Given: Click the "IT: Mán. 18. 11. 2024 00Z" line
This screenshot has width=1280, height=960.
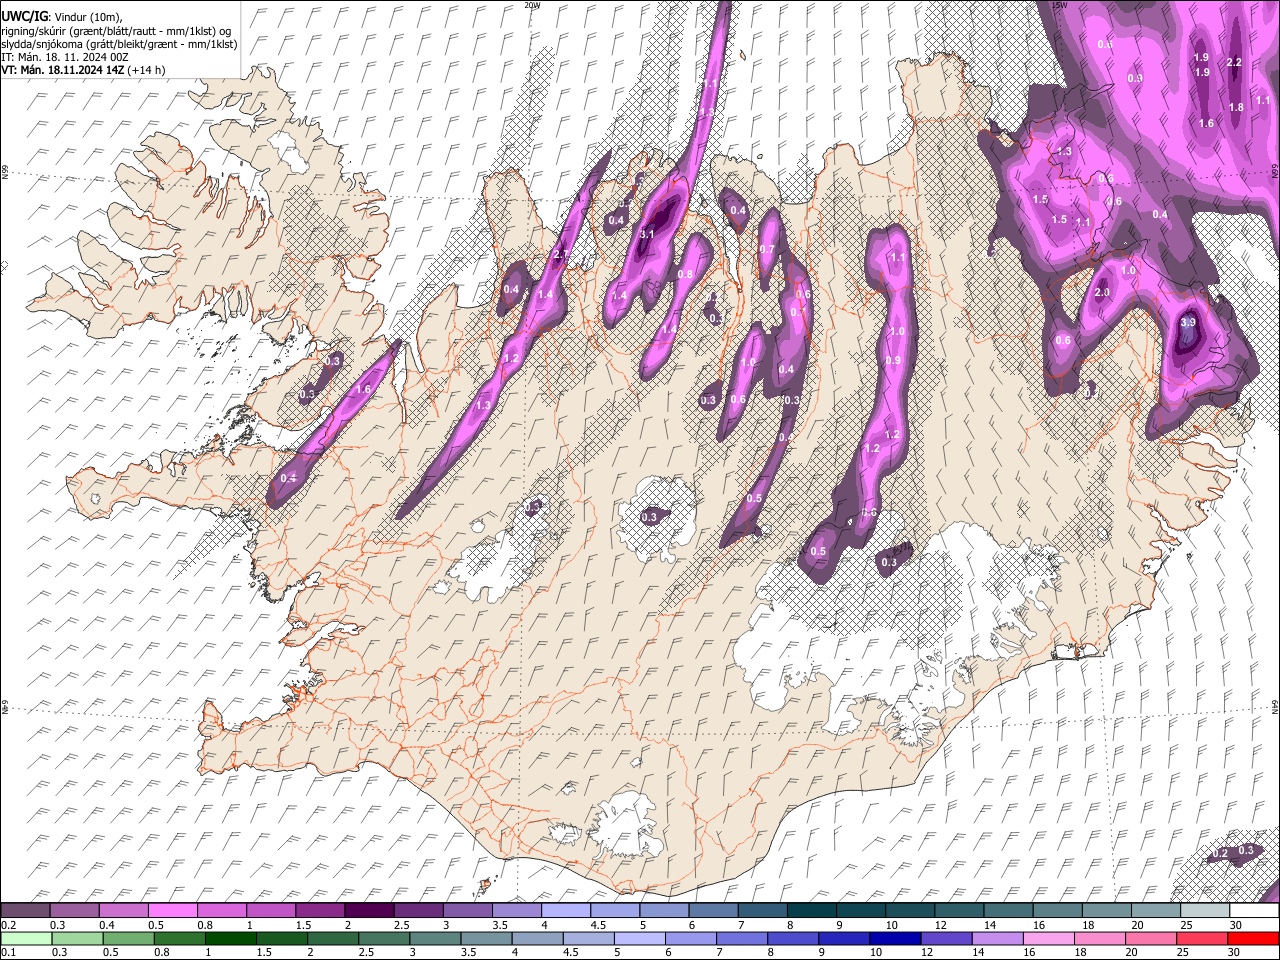Looking at the screenshot, I should point(66,57).
